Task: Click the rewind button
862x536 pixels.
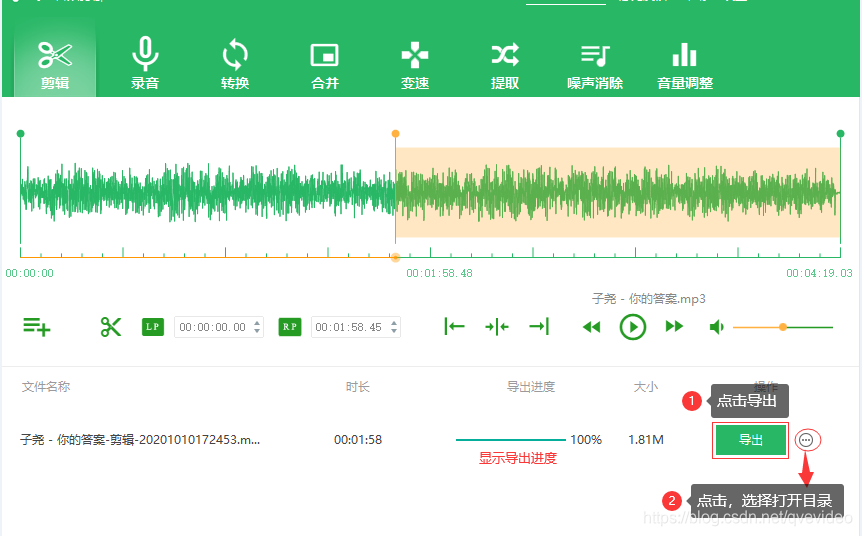Action: 592,327
